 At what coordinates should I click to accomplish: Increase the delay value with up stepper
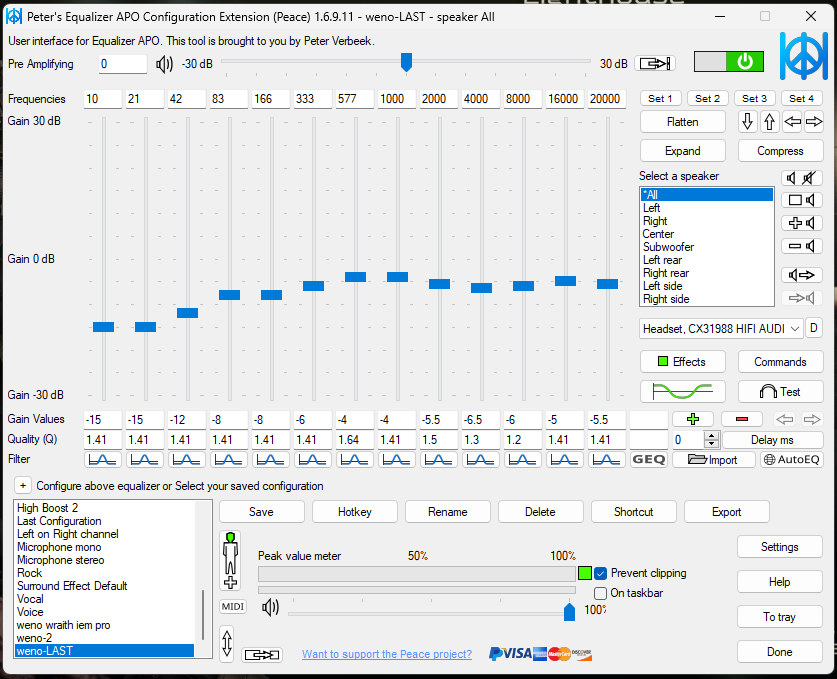click(x=711, y=436)
